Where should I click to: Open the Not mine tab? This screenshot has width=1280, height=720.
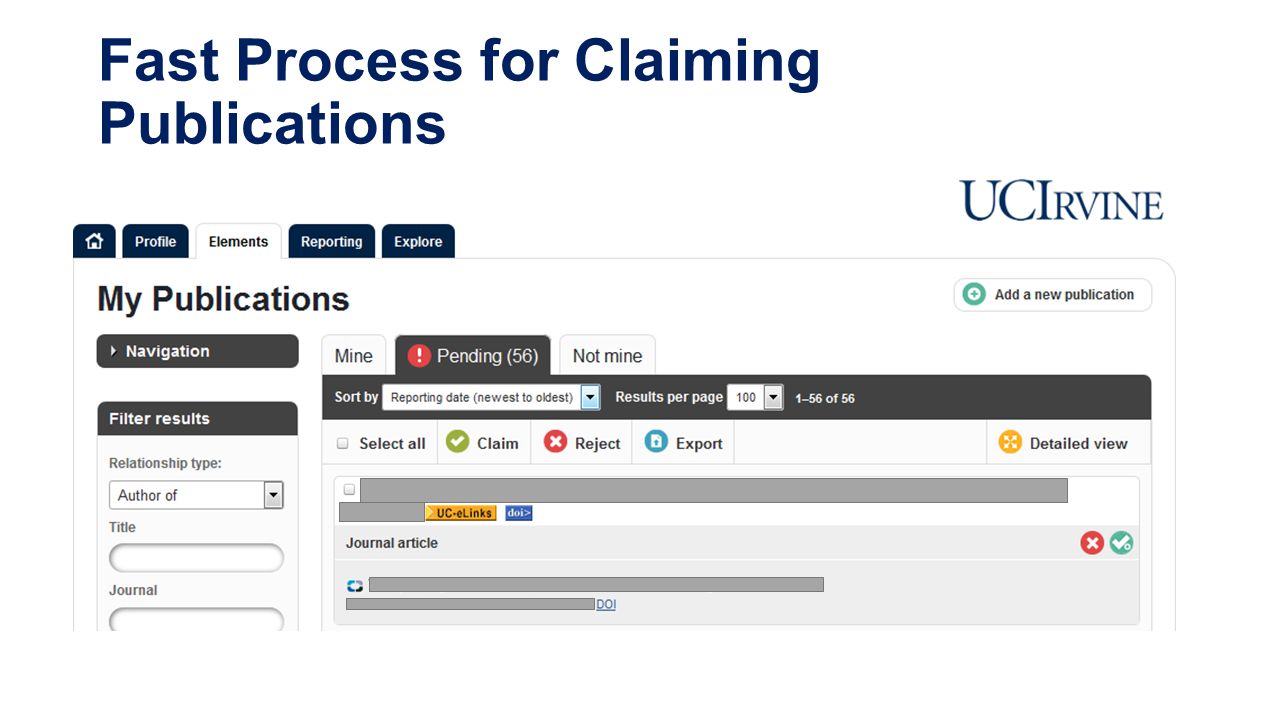point(607,356)
